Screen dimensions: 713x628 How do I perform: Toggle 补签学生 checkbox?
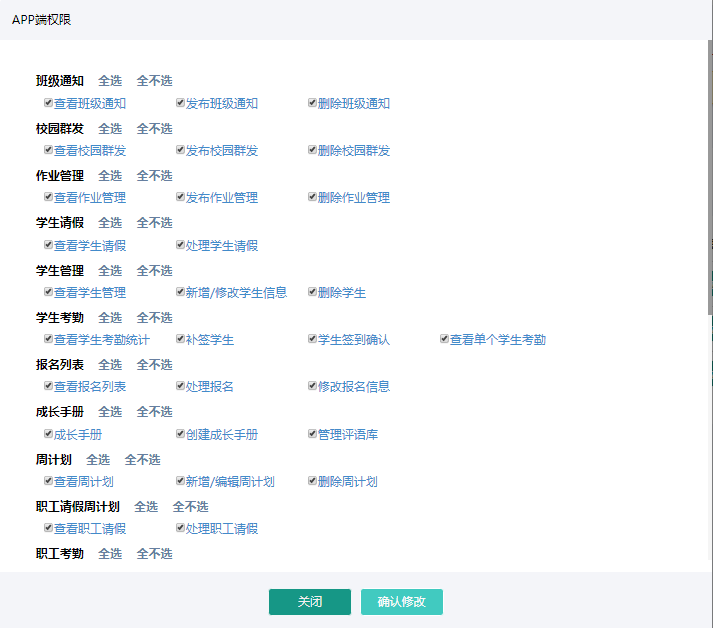pos(180,339)
